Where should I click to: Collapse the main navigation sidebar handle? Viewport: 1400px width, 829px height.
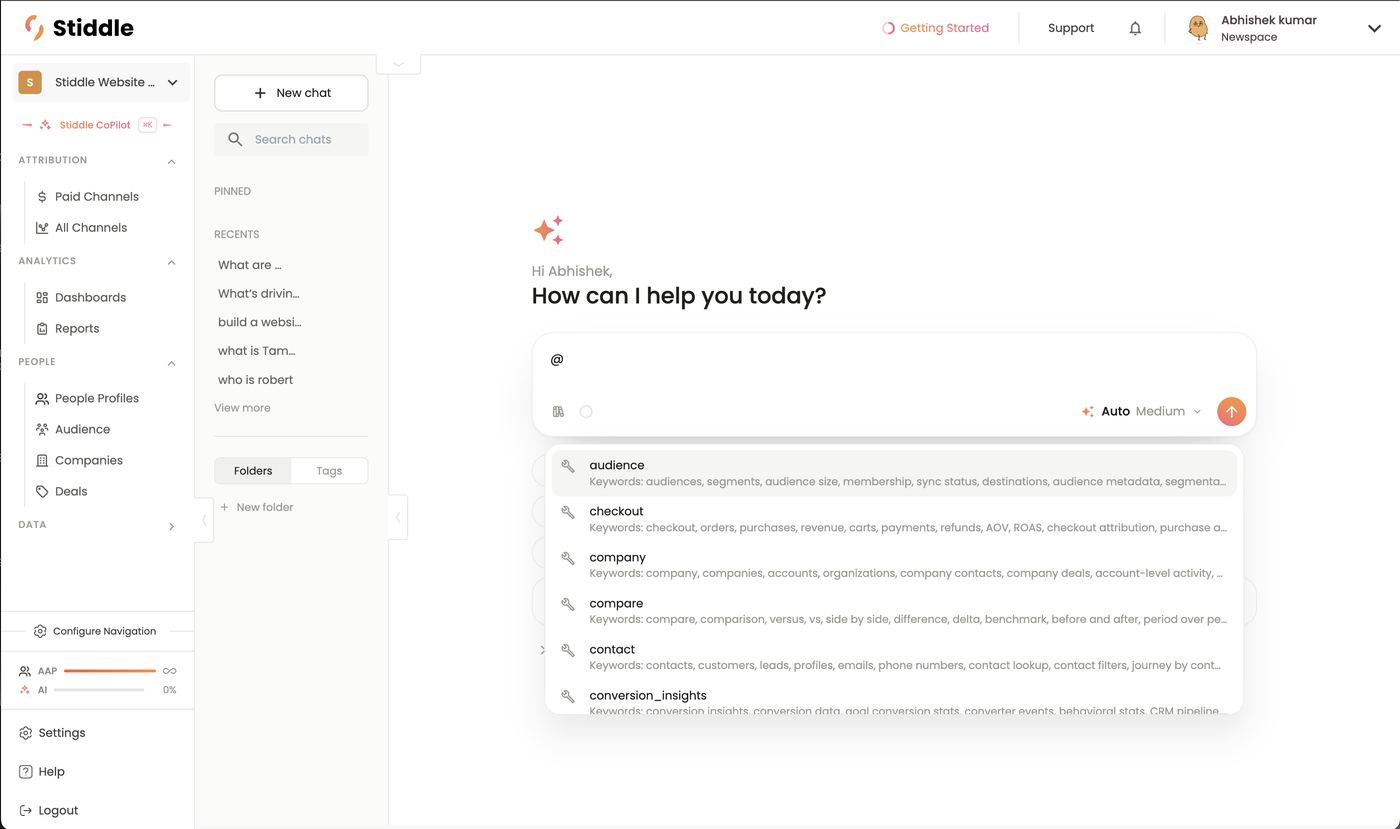tap(204, 520)
